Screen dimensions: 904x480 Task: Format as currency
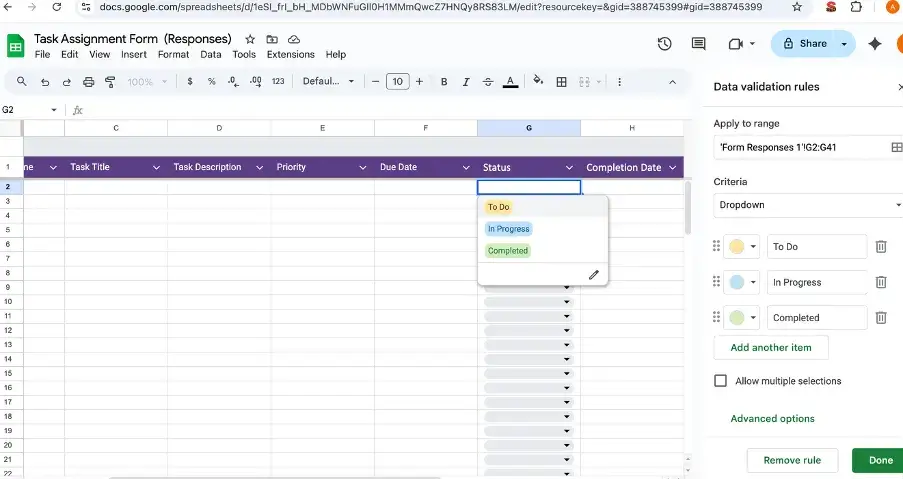point(190,82)
